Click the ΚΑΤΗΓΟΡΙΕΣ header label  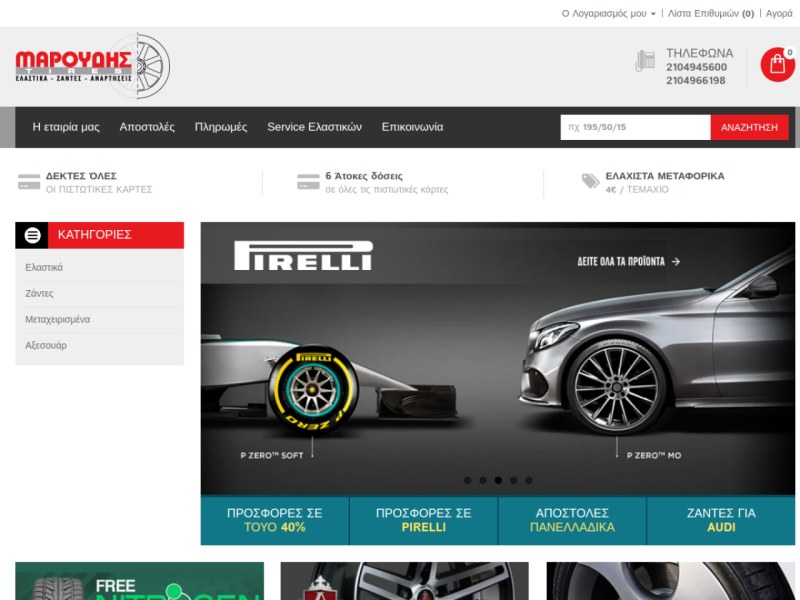click(94, 235)
